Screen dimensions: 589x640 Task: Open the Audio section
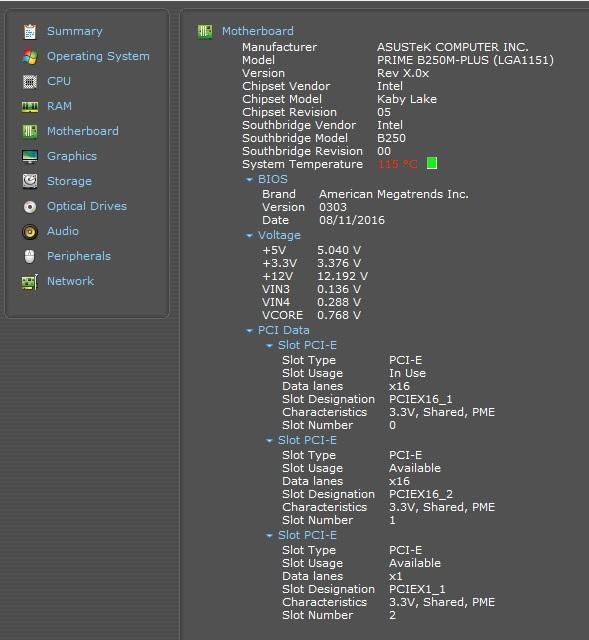coord(63,231)
